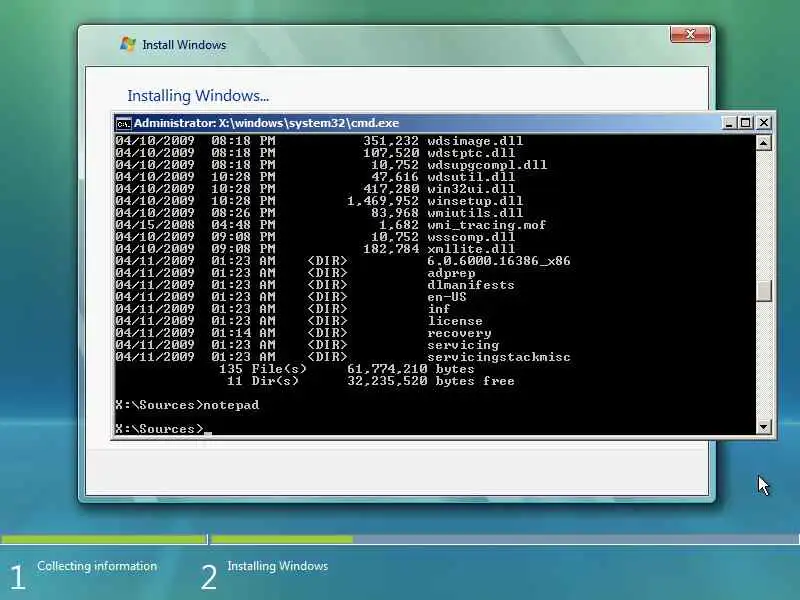Select the xmllite.dll file name
This screenshot has height=600, width=800.
471,248
